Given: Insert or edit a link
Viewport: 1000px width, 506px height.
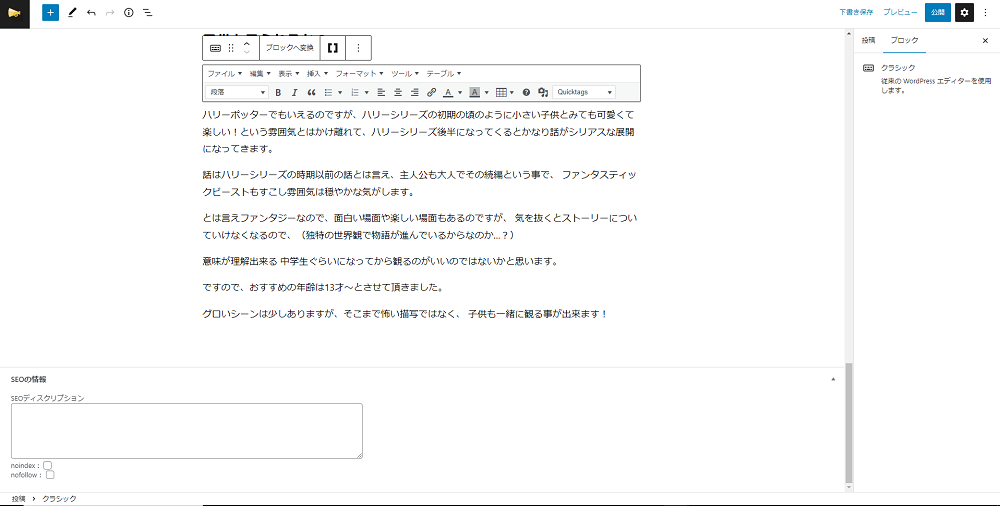Looking at the screenshot, I should (x=432, y=93).
